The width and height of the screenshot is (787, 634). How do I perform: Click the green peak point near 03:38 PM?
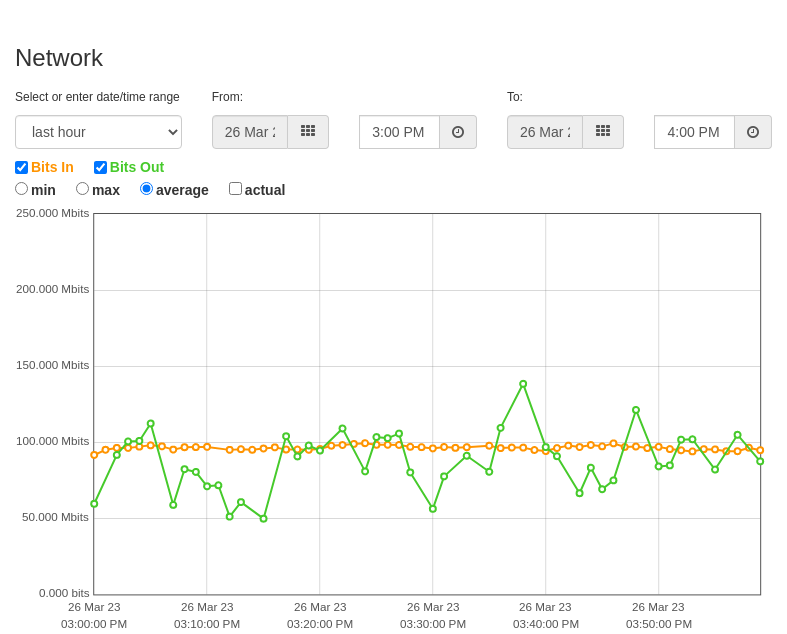coord(523,384)
